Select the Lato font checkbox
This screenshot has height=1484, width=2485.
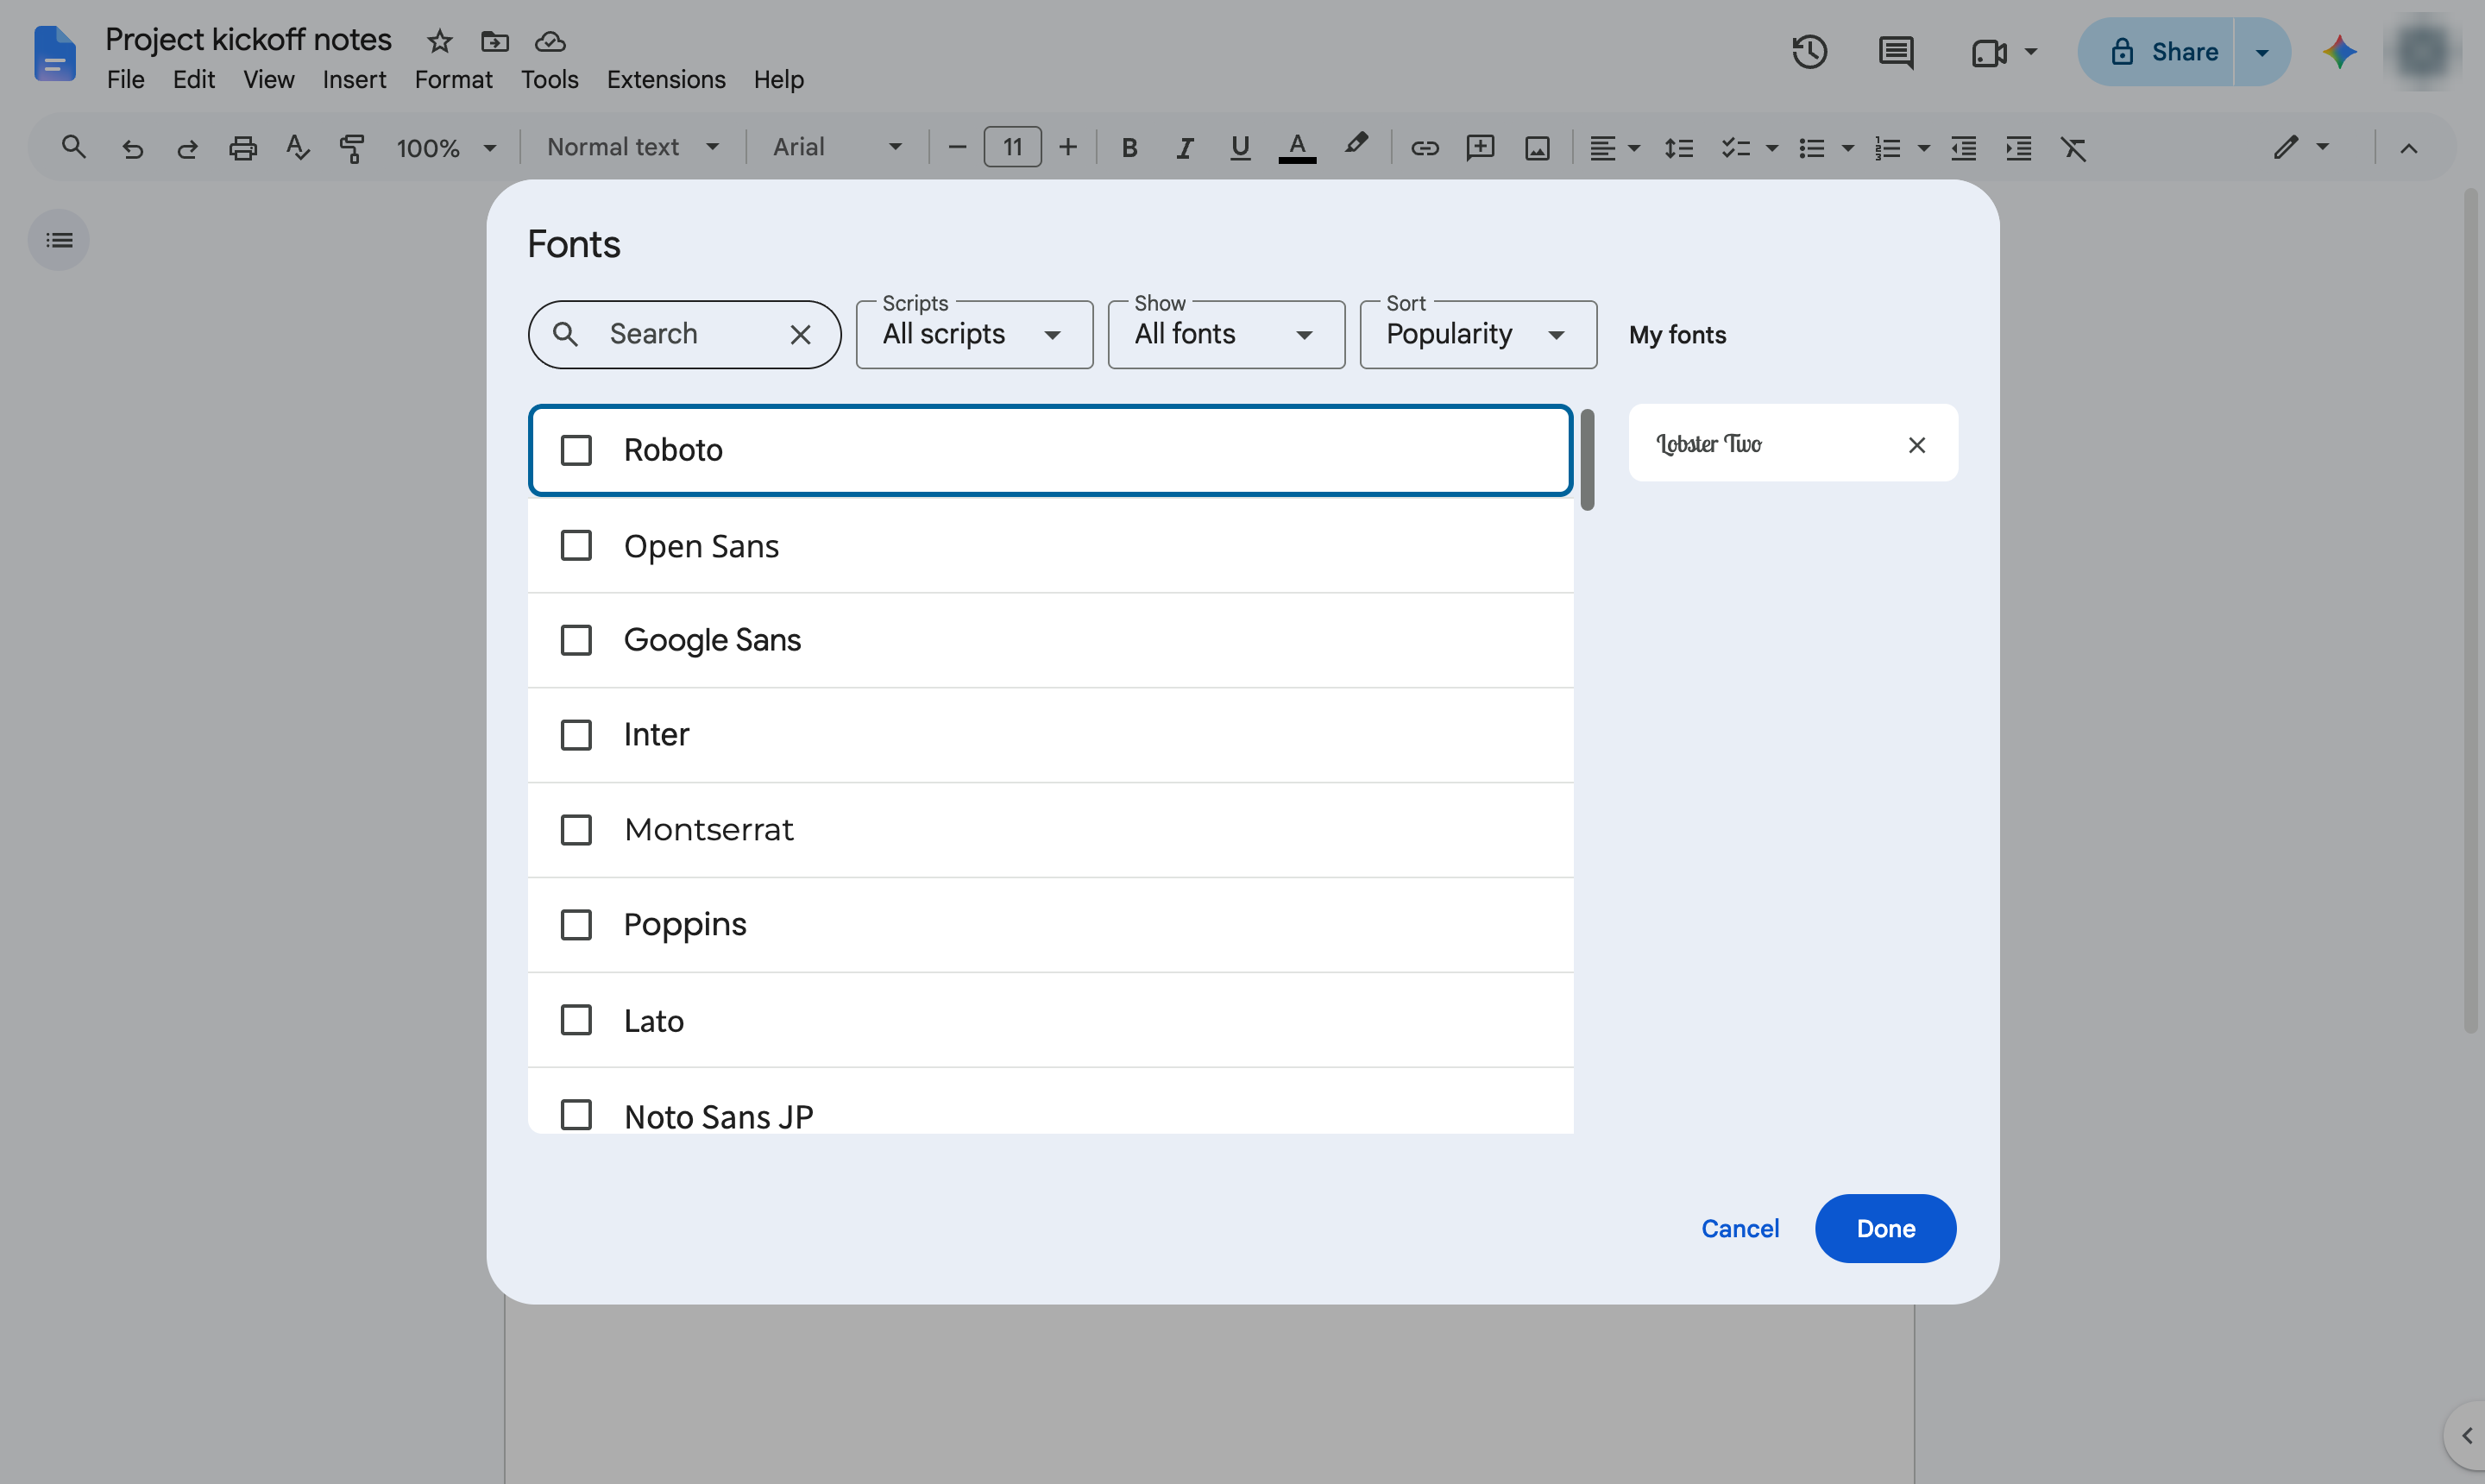pos(576,1020)
